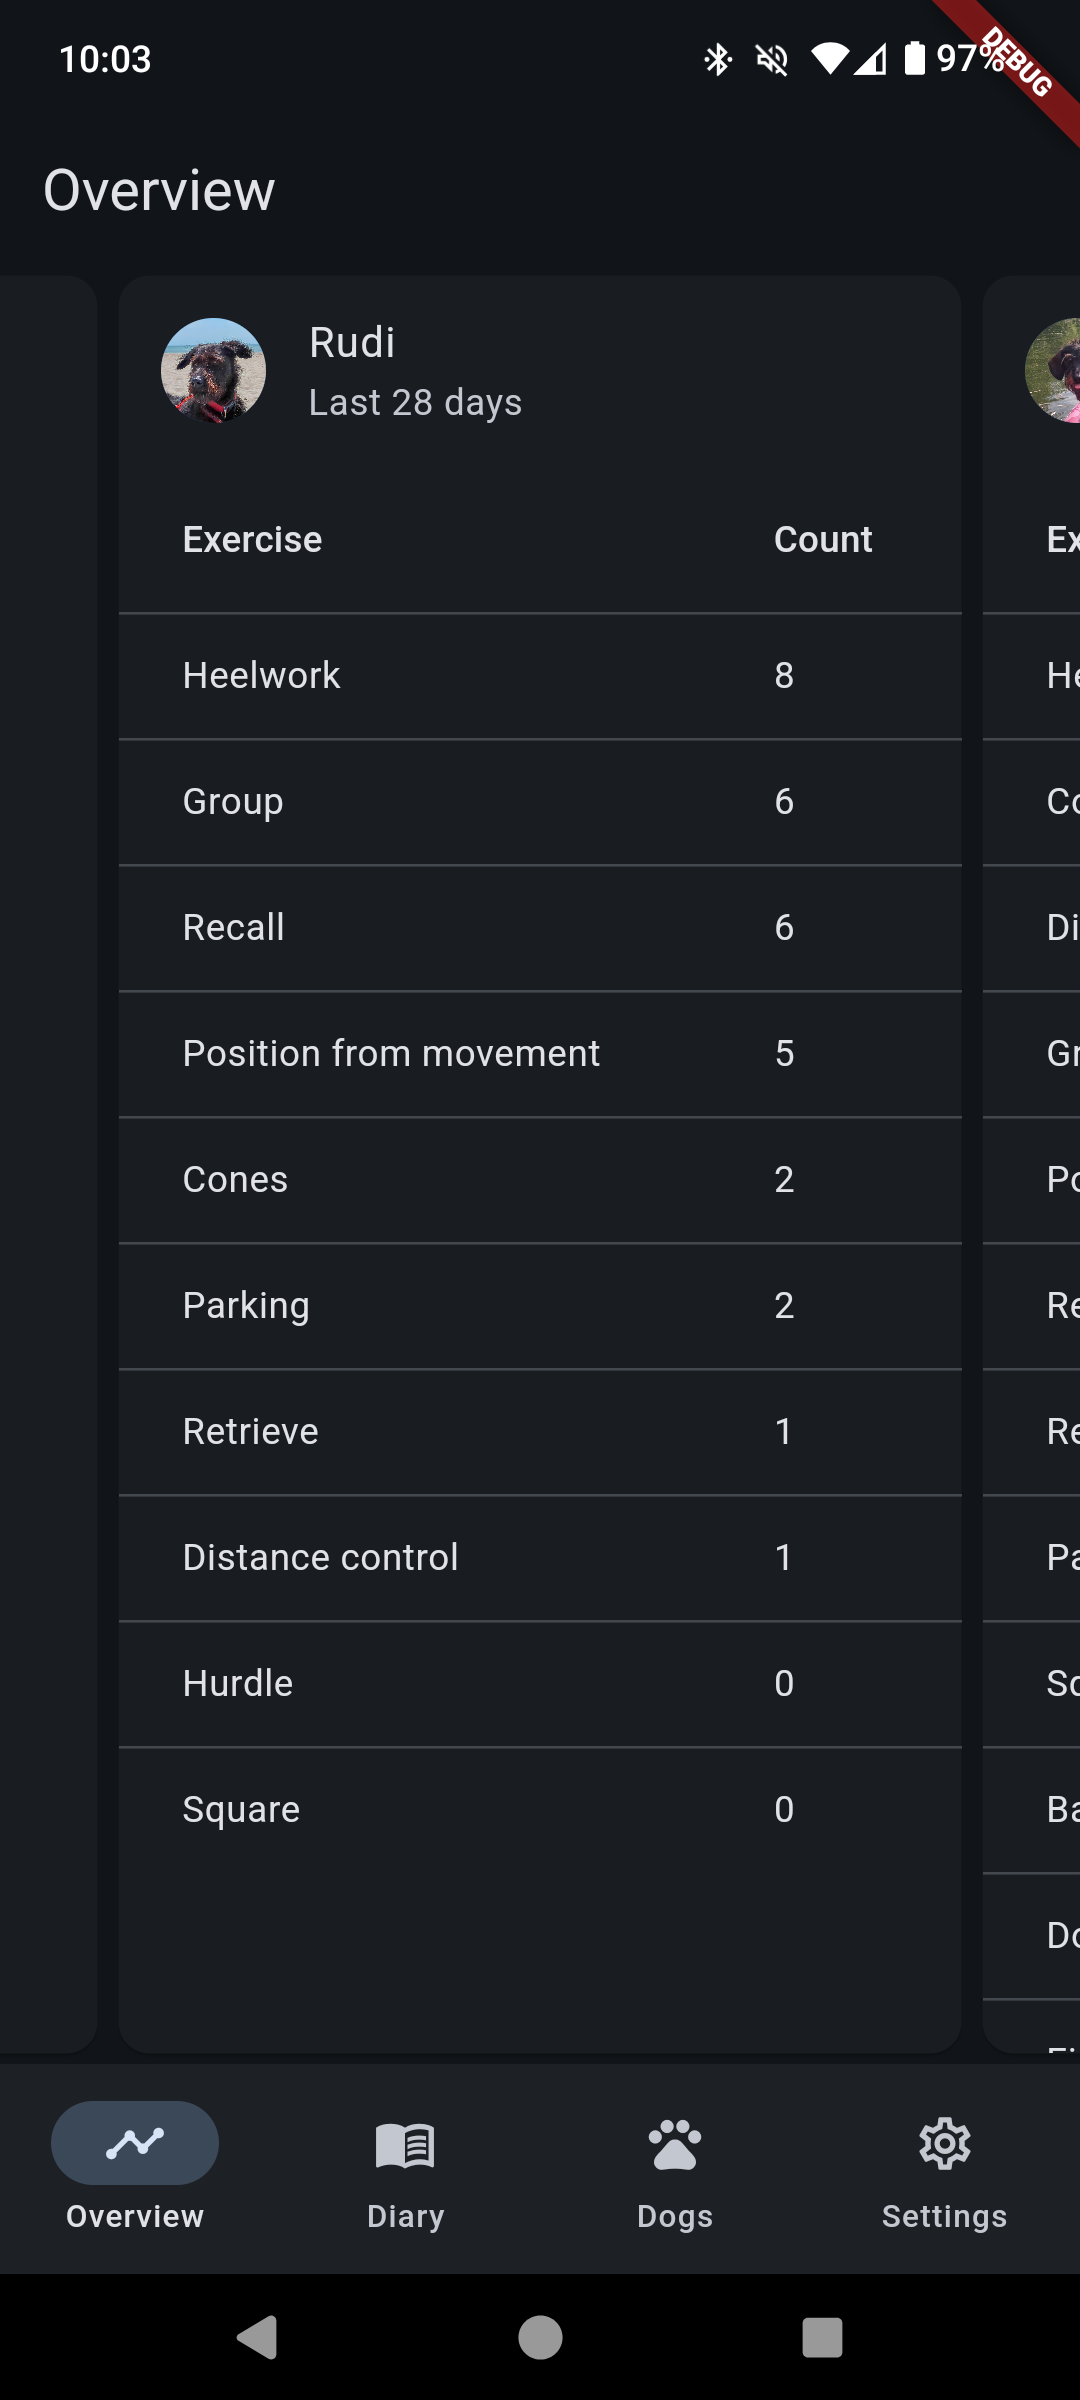
Task: Tap the Diary book icon
Action: tap(405, 2145)
